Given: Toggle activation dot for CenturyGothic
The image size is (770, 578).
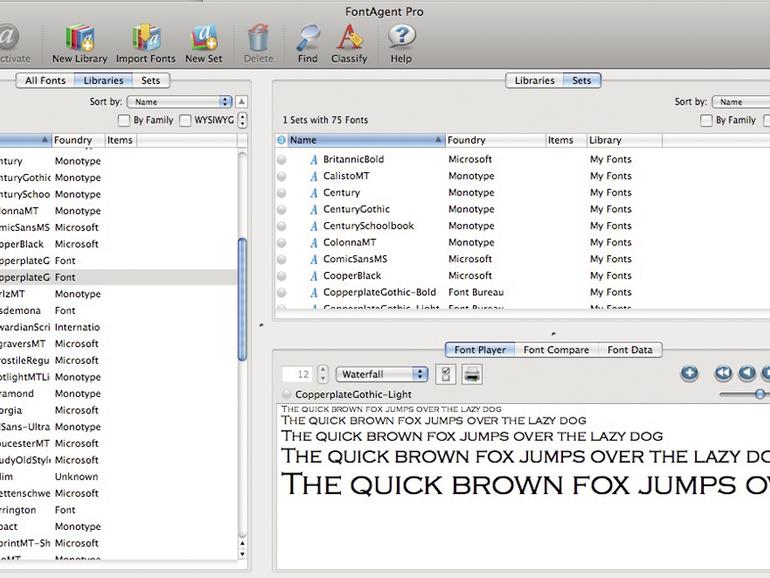Looking at the screenshot, I should click(x=281, y=210).
